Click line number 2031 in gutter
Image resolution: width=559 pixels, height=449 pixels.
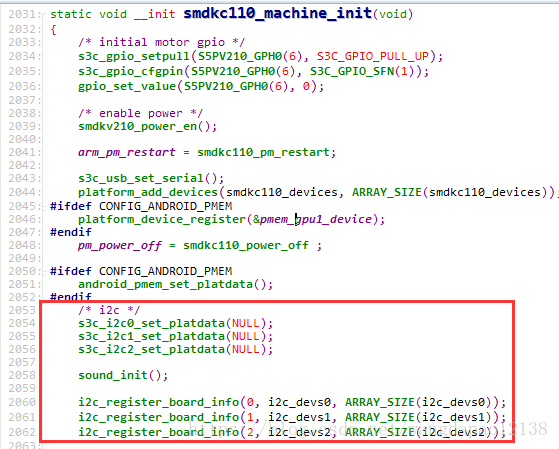22,15
